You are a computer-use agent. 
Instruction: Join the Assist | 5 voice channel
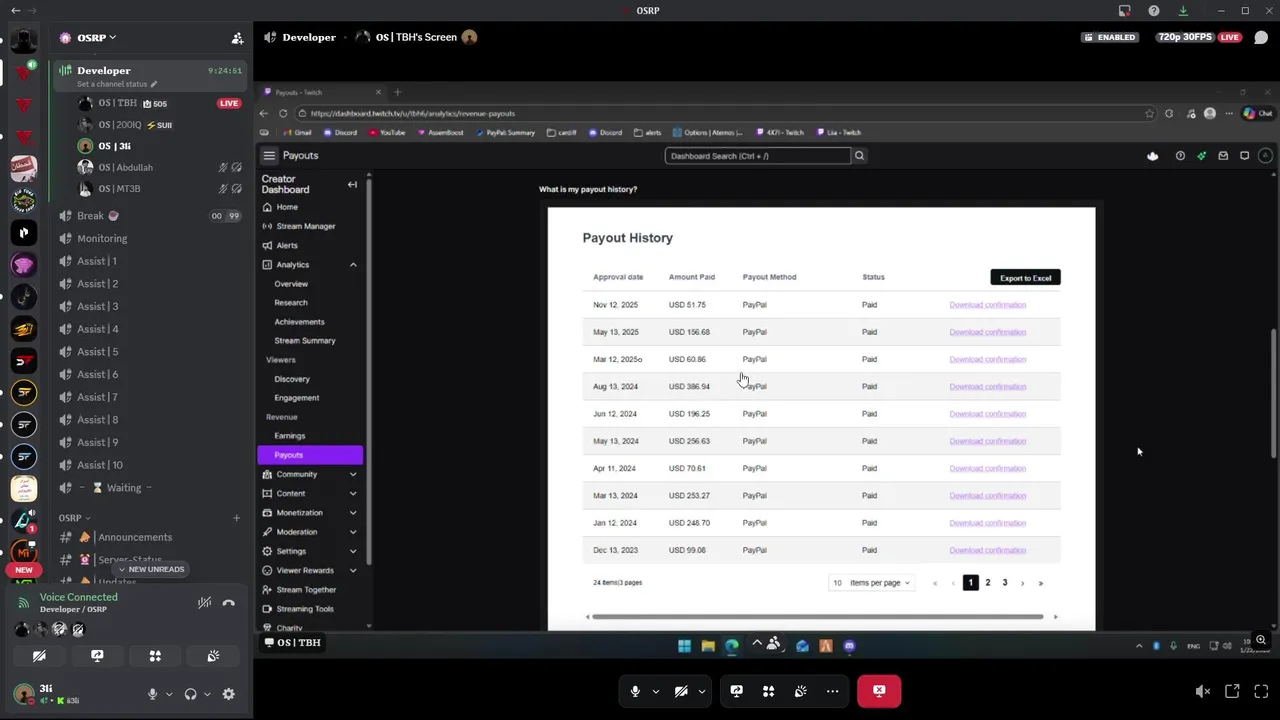tap(150, 352)
